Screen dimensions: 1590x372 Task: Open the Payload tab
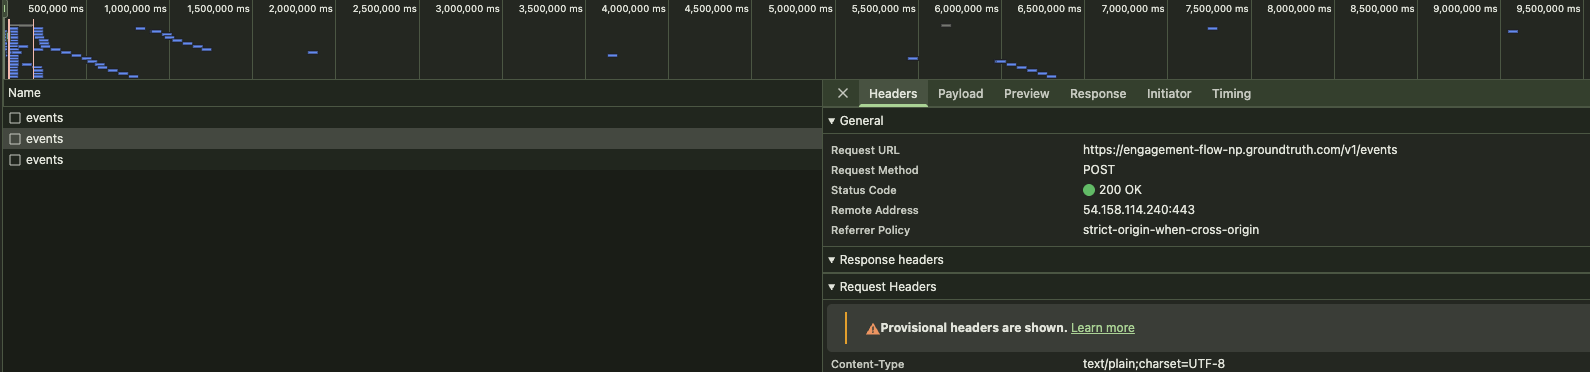point(961,94)
